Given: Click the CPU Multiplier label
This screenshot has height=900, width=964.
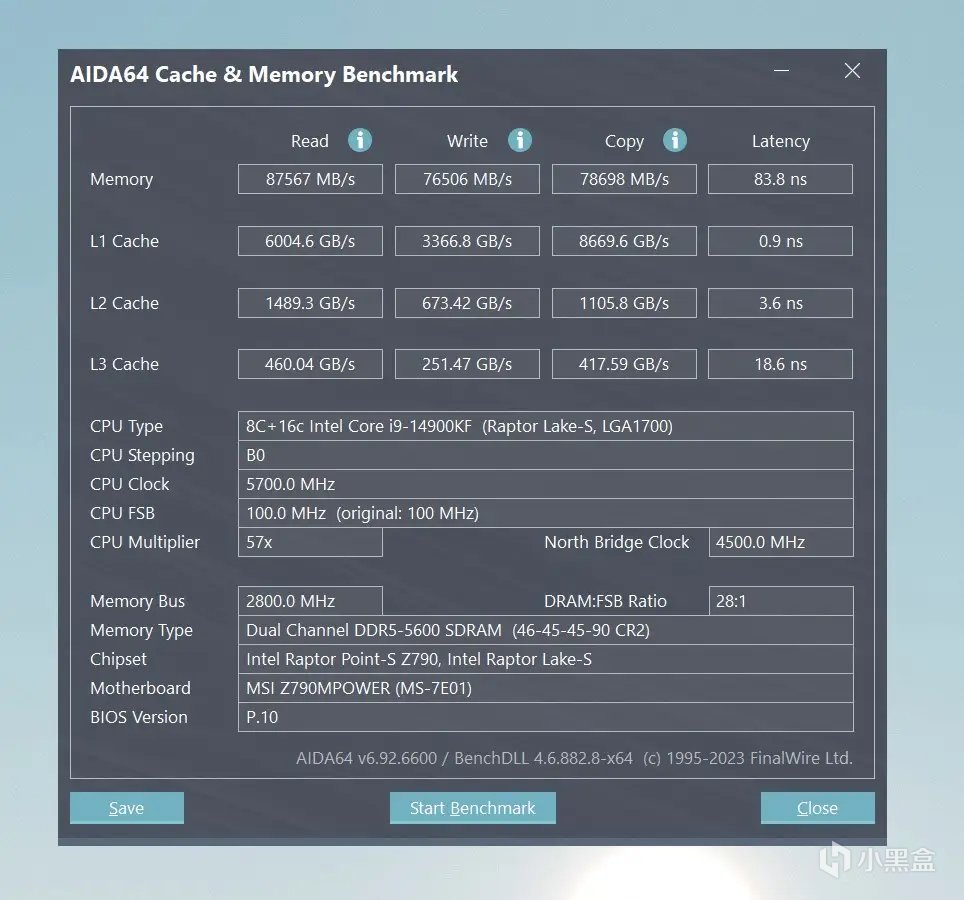Looking at the screenshot, I should click(145, 542).
